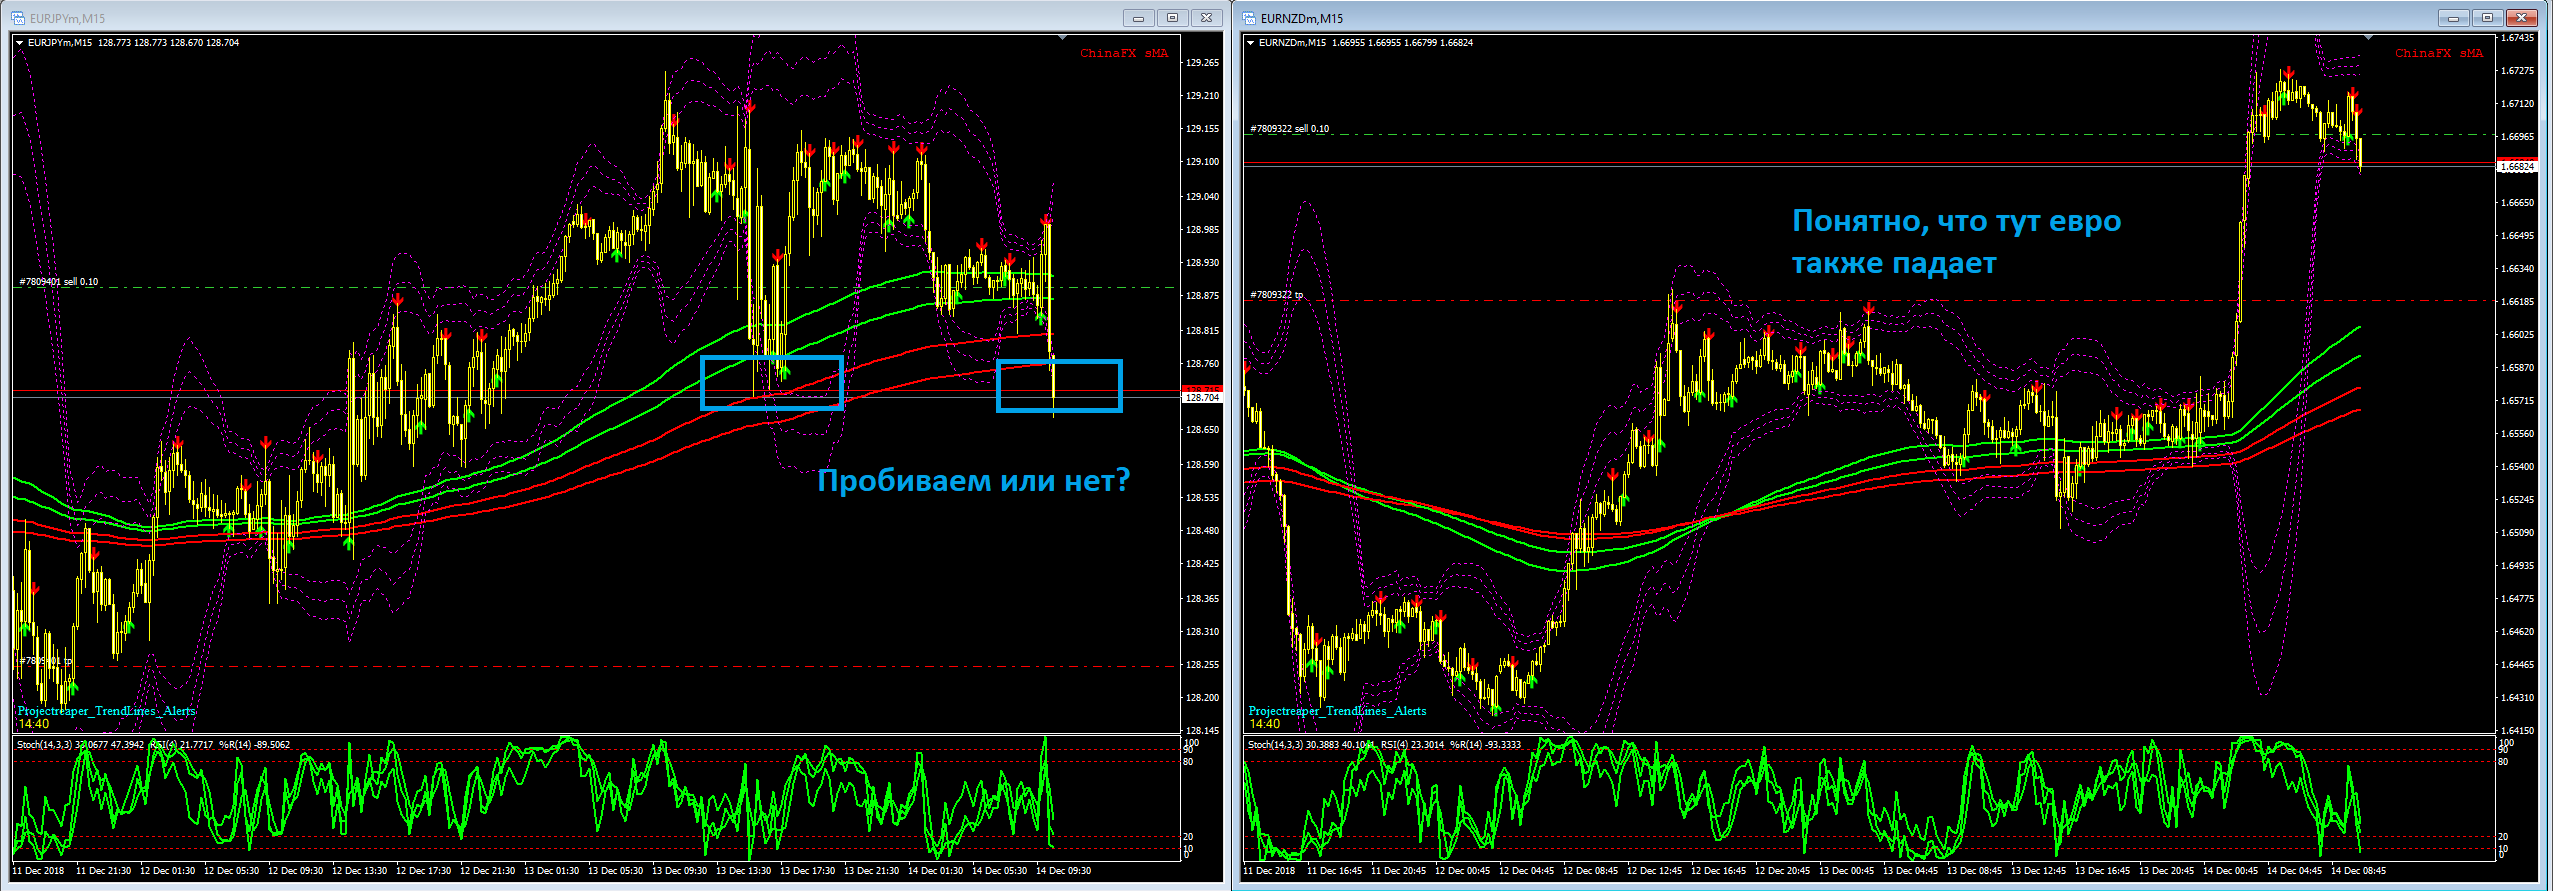Screen dimensions: 2553x891
Task: Open dropdown arrow beside EURNZDm,M15 OHLC header
Action: (1251, 43)
